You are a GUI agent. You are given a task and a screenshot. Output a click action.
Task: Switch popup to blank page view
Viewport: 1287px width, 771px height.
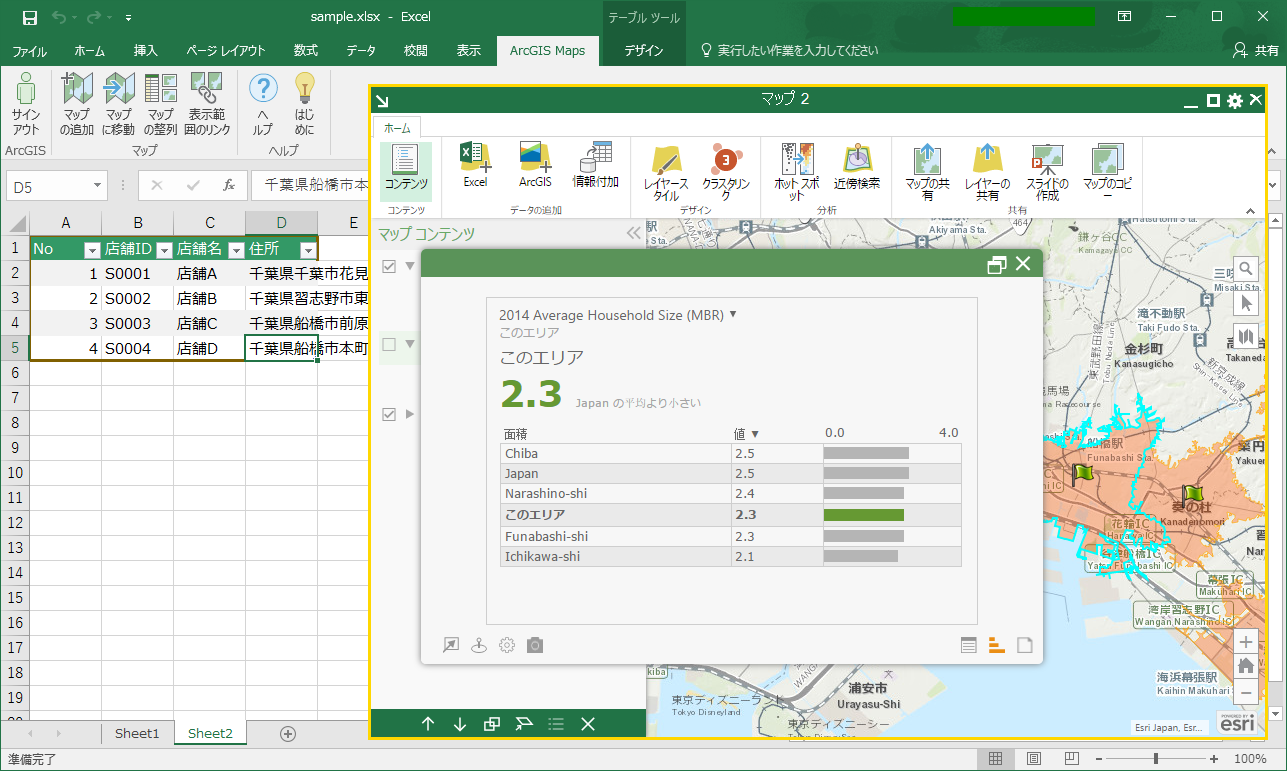click(x=1024, y=645)
